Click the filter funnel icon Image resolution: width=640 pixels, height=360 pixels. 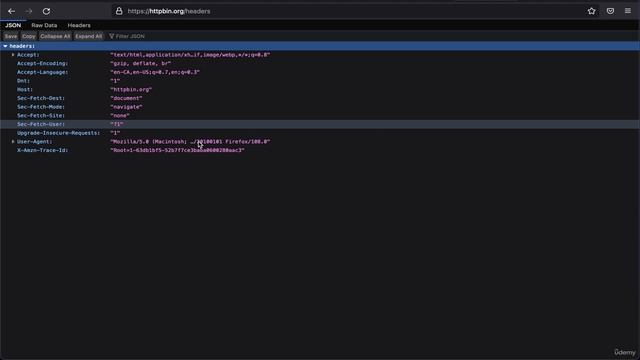coord(111,36)
